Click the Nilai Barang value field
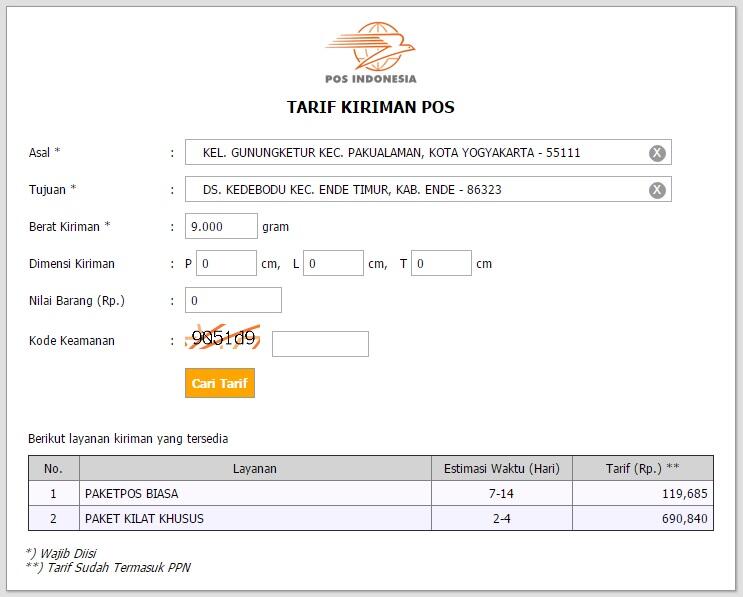 pos(233,300)
